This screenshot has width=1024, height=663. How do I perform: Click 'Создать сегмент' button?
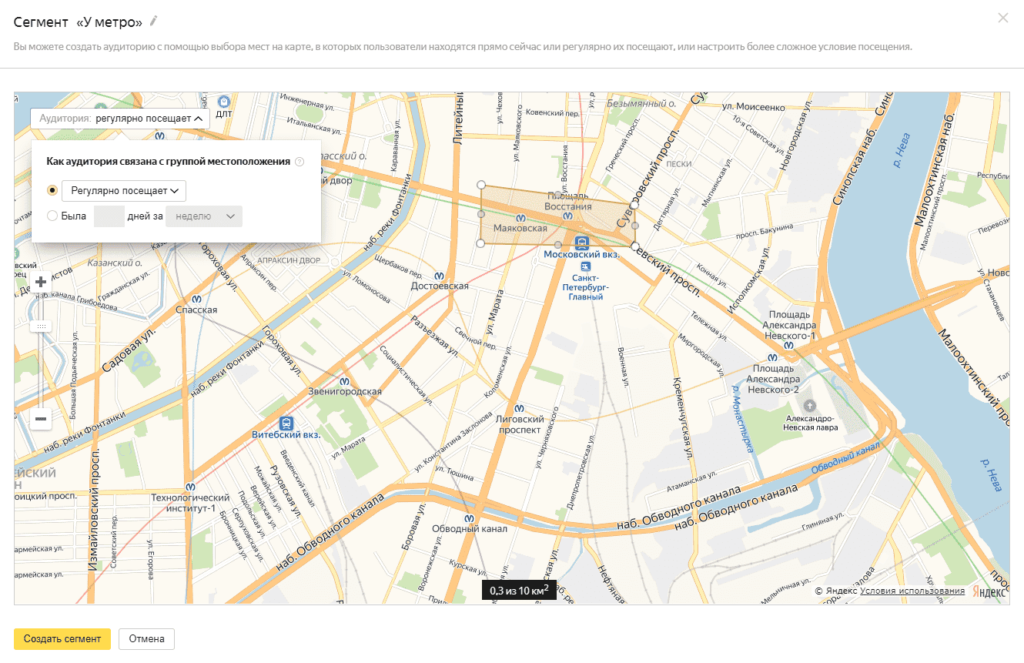point(62,639)
